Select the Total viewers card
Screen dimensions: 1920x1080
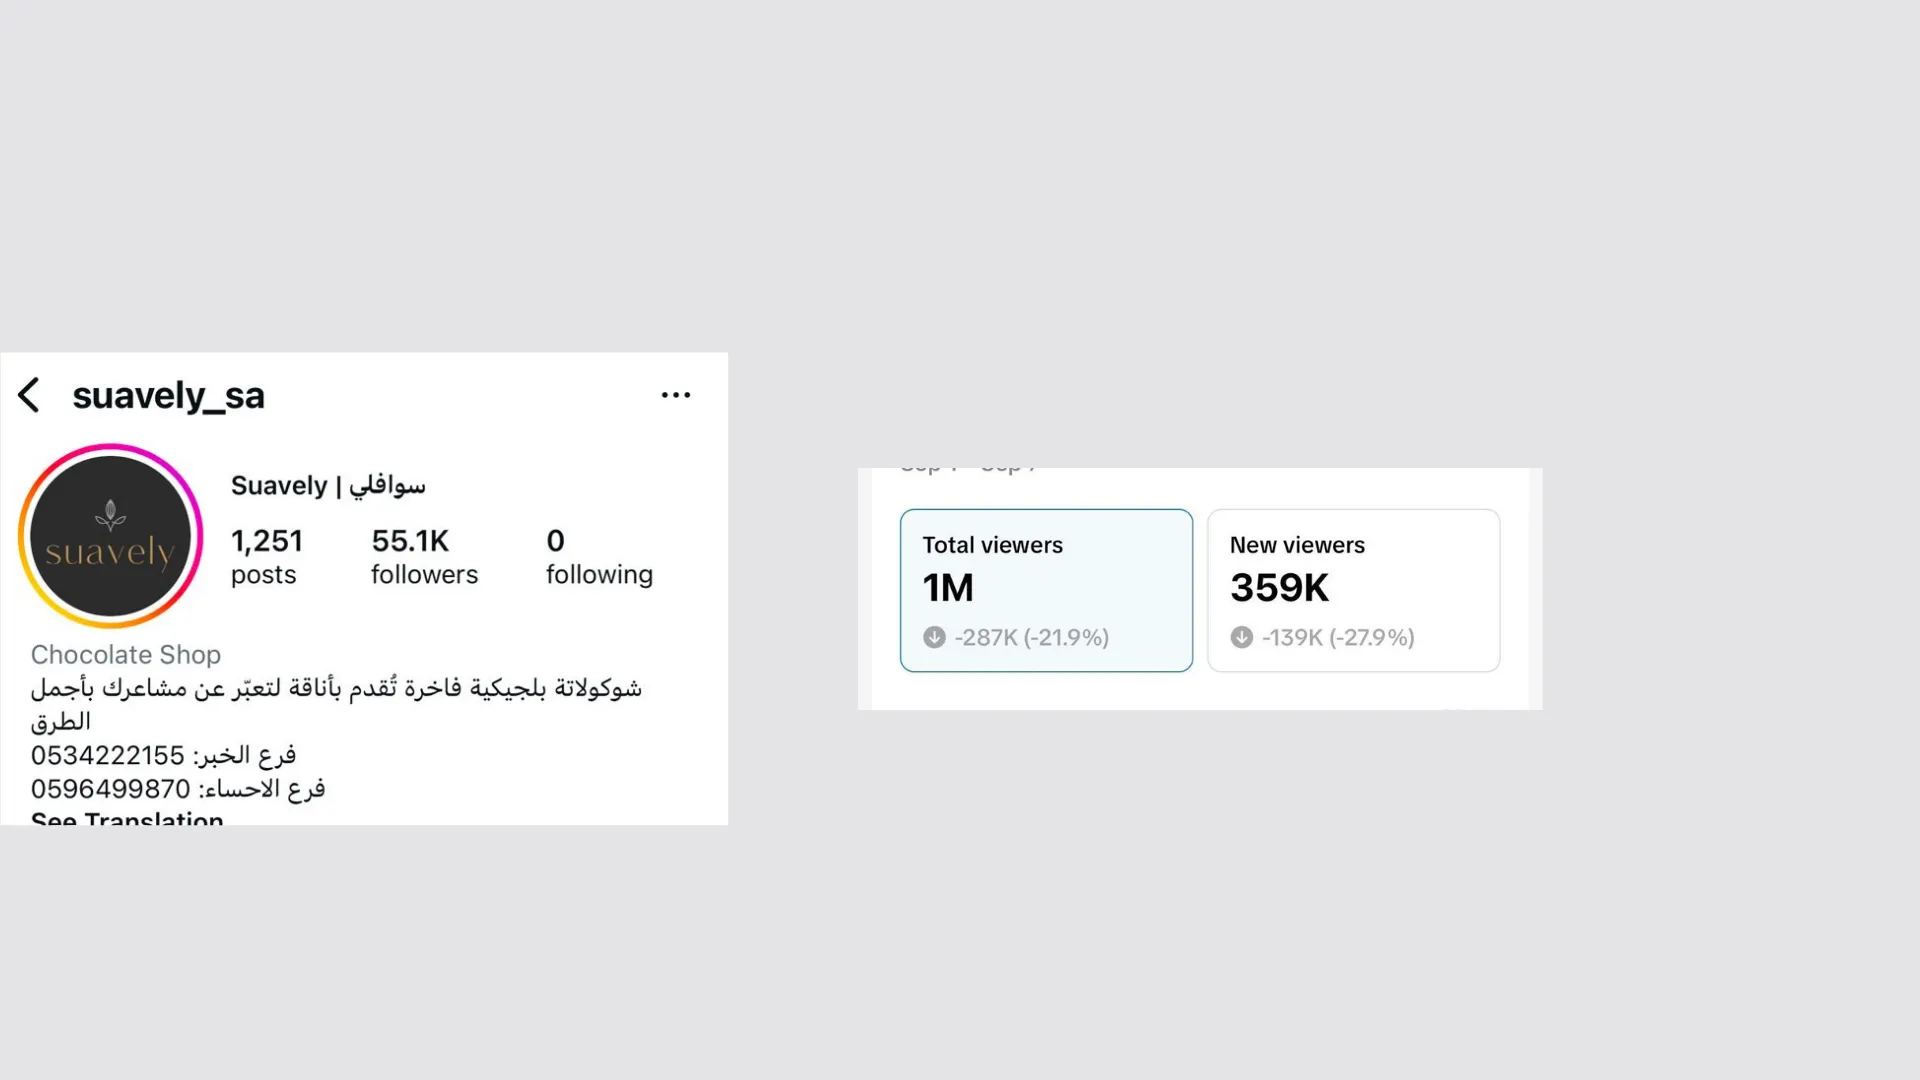(x=1046, y=590)
